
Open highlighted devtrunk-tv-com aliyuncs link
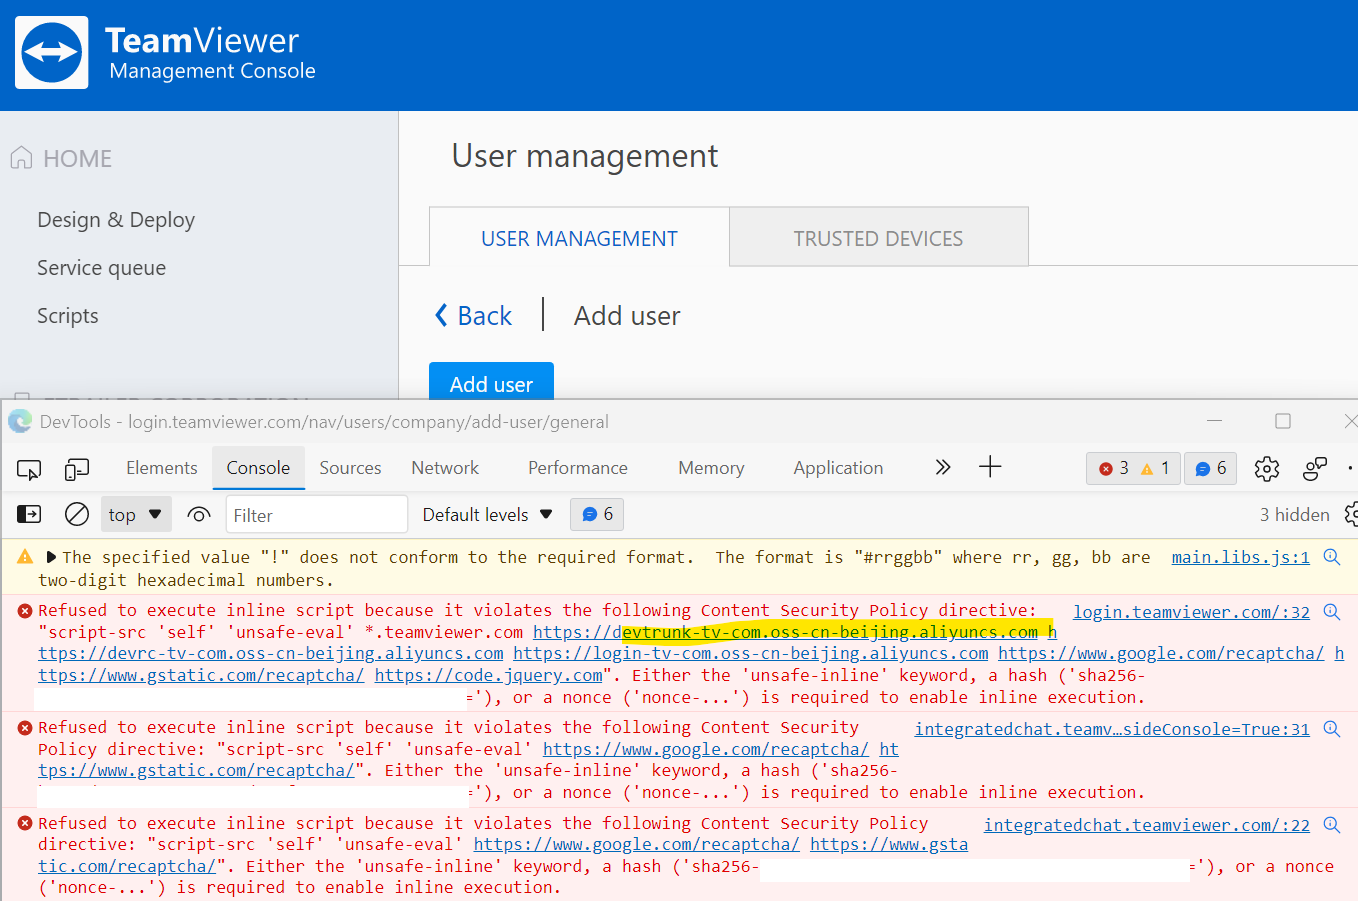(785, 632)
